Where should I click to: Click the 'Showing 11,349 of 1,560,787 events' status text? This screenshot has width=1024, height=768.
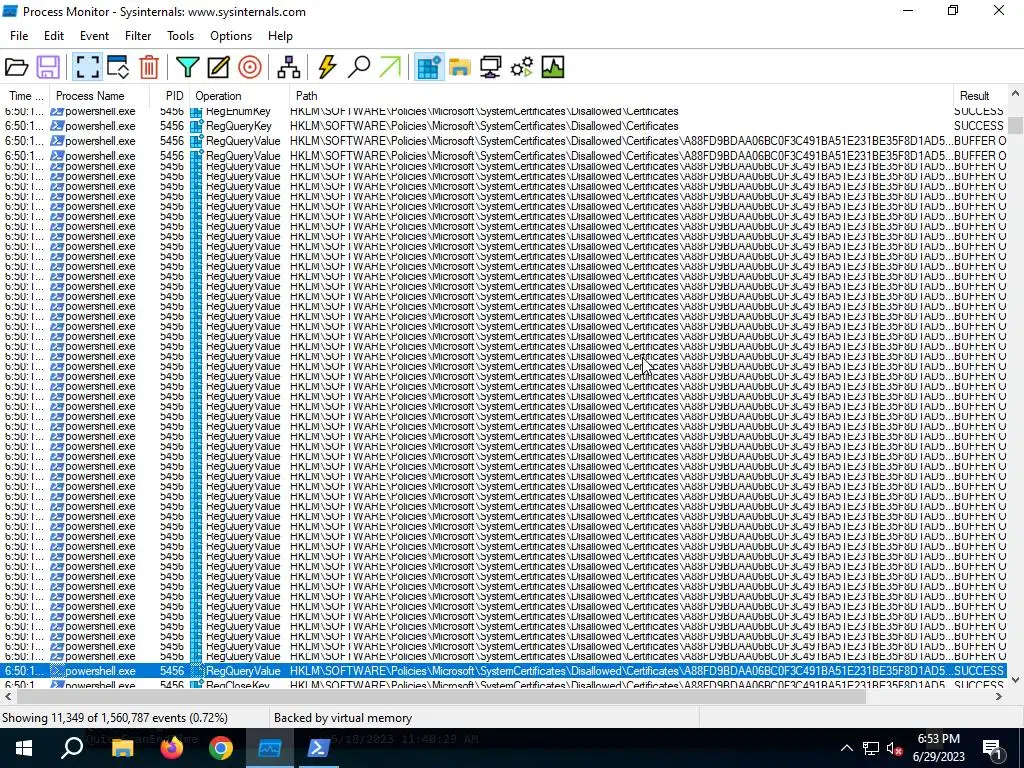point(115,718)
